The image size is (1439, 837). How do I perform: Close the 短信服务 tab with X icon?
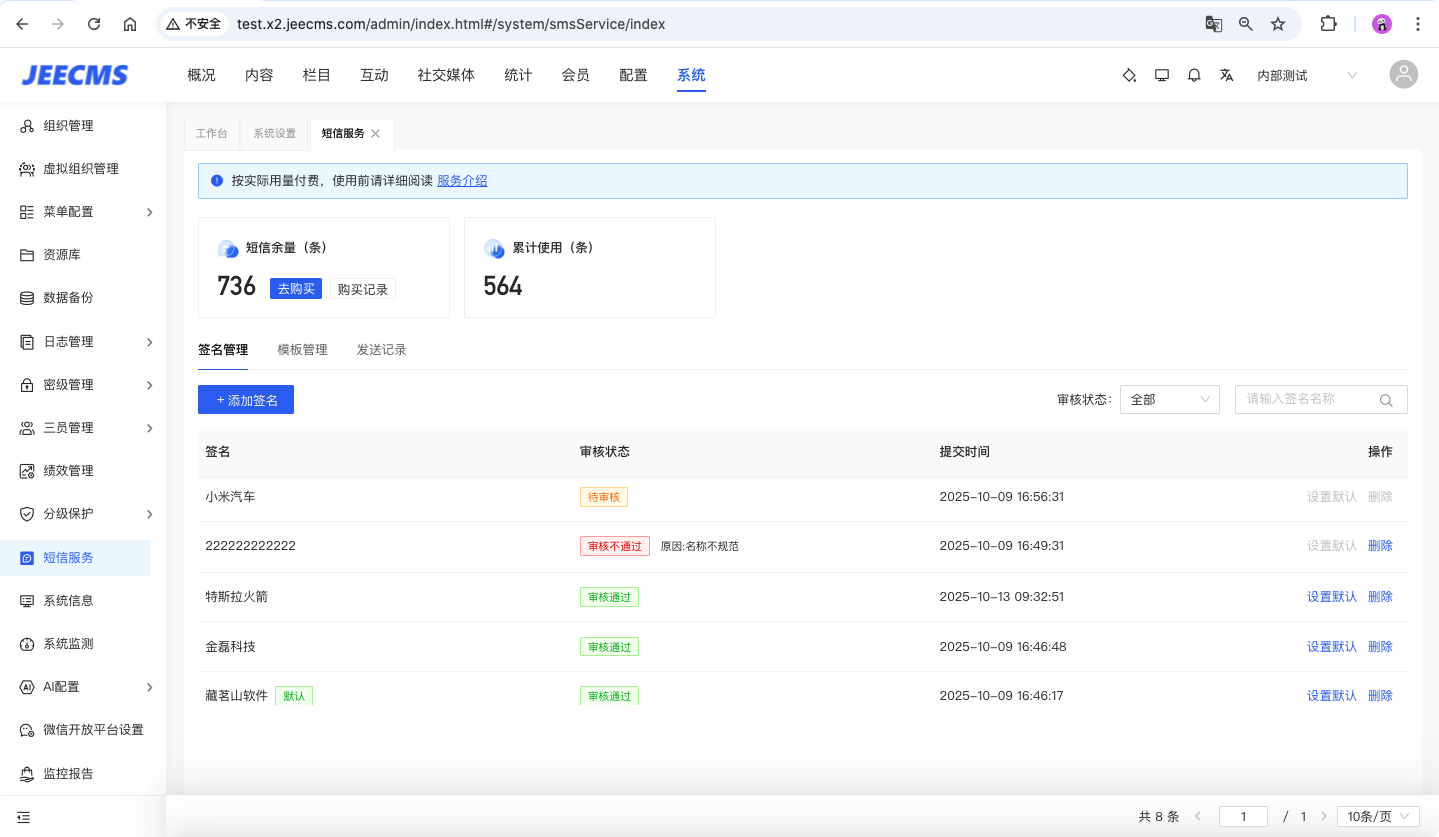(x=376, y=133)
